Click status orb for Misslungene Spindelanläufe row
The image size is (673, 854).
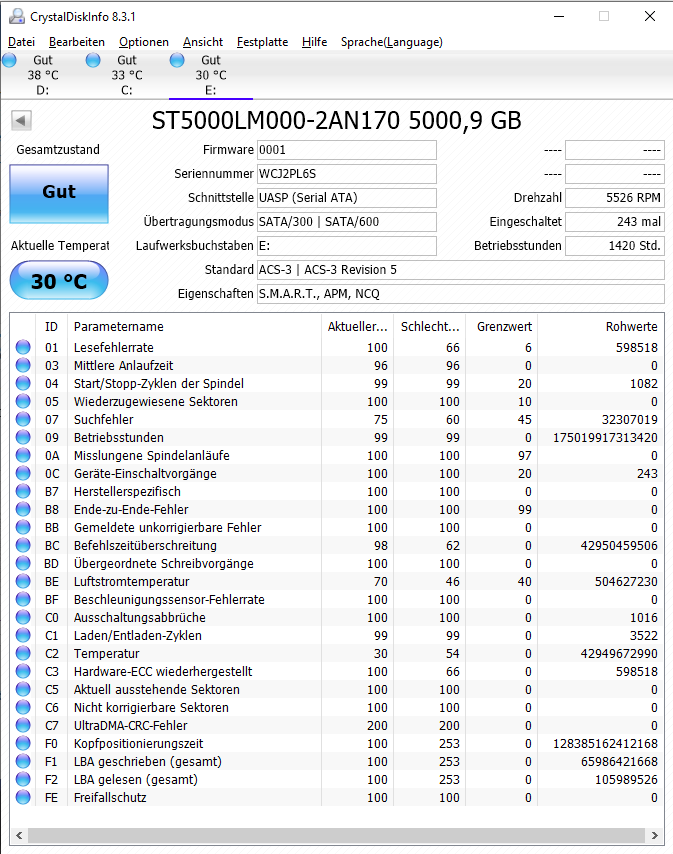(x=23, y=455)
